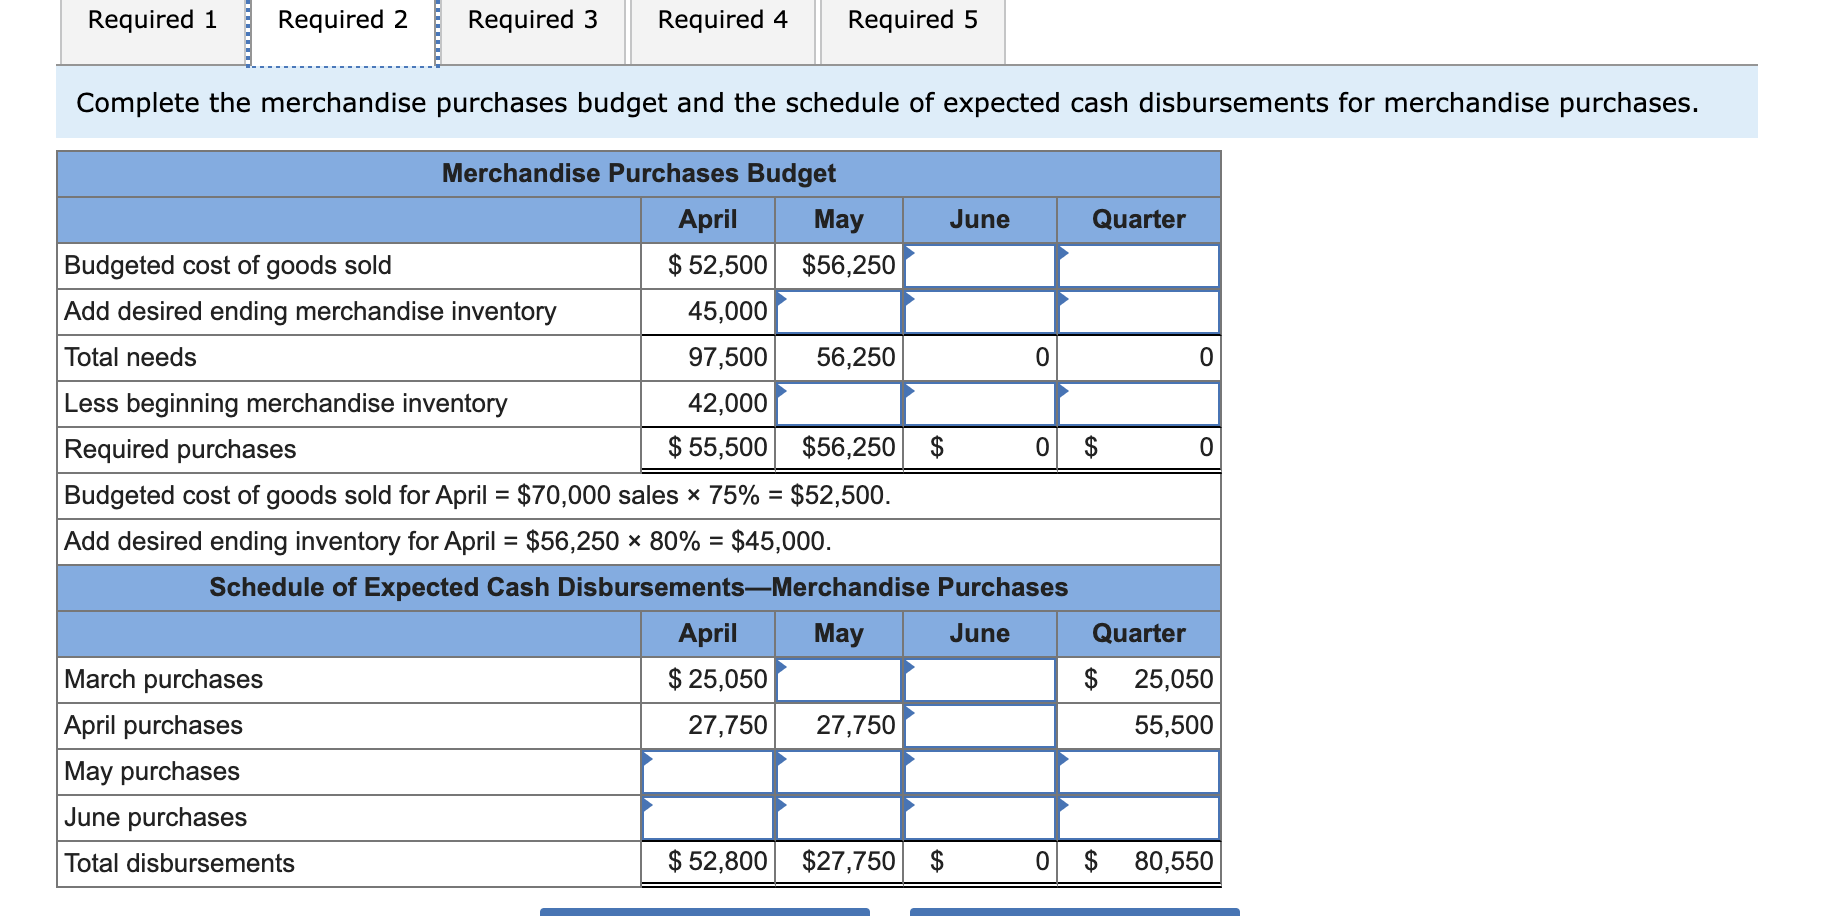Click the Quarter budgeted cost of goods sold cell
This screenshot has height=916, width=1840.
tap(1139, 265)
